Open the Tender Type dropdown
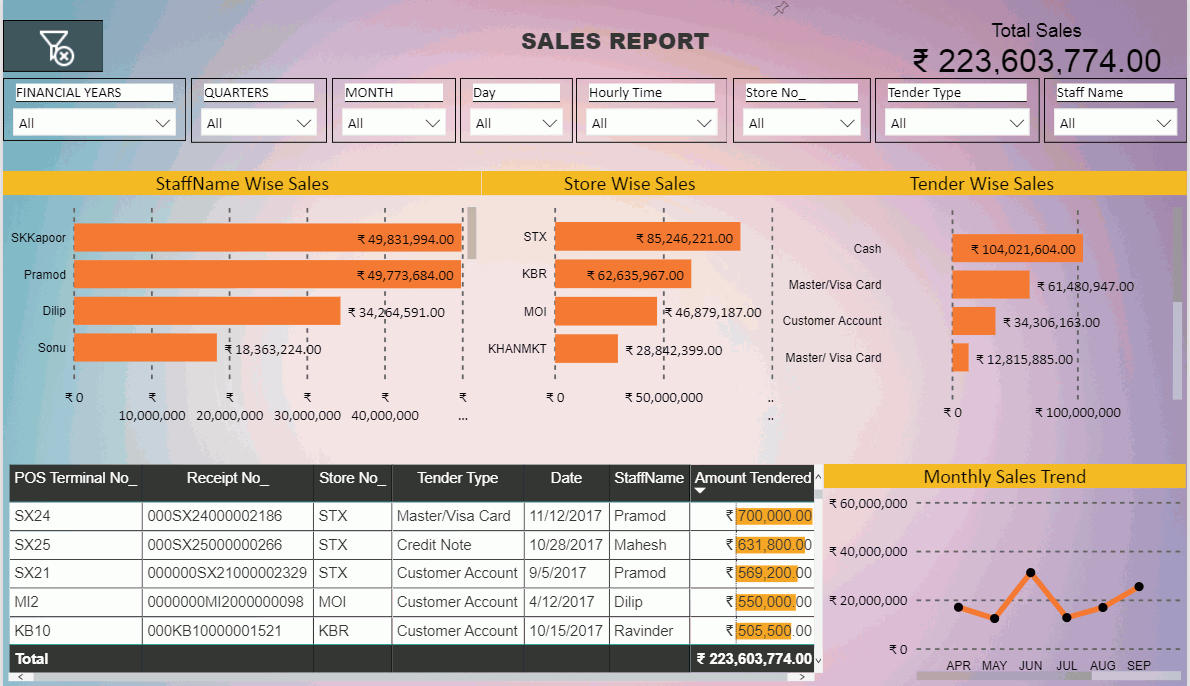The width and height of the screenshot is (1190, 686). pyautogui.click(x=956, y=123)
